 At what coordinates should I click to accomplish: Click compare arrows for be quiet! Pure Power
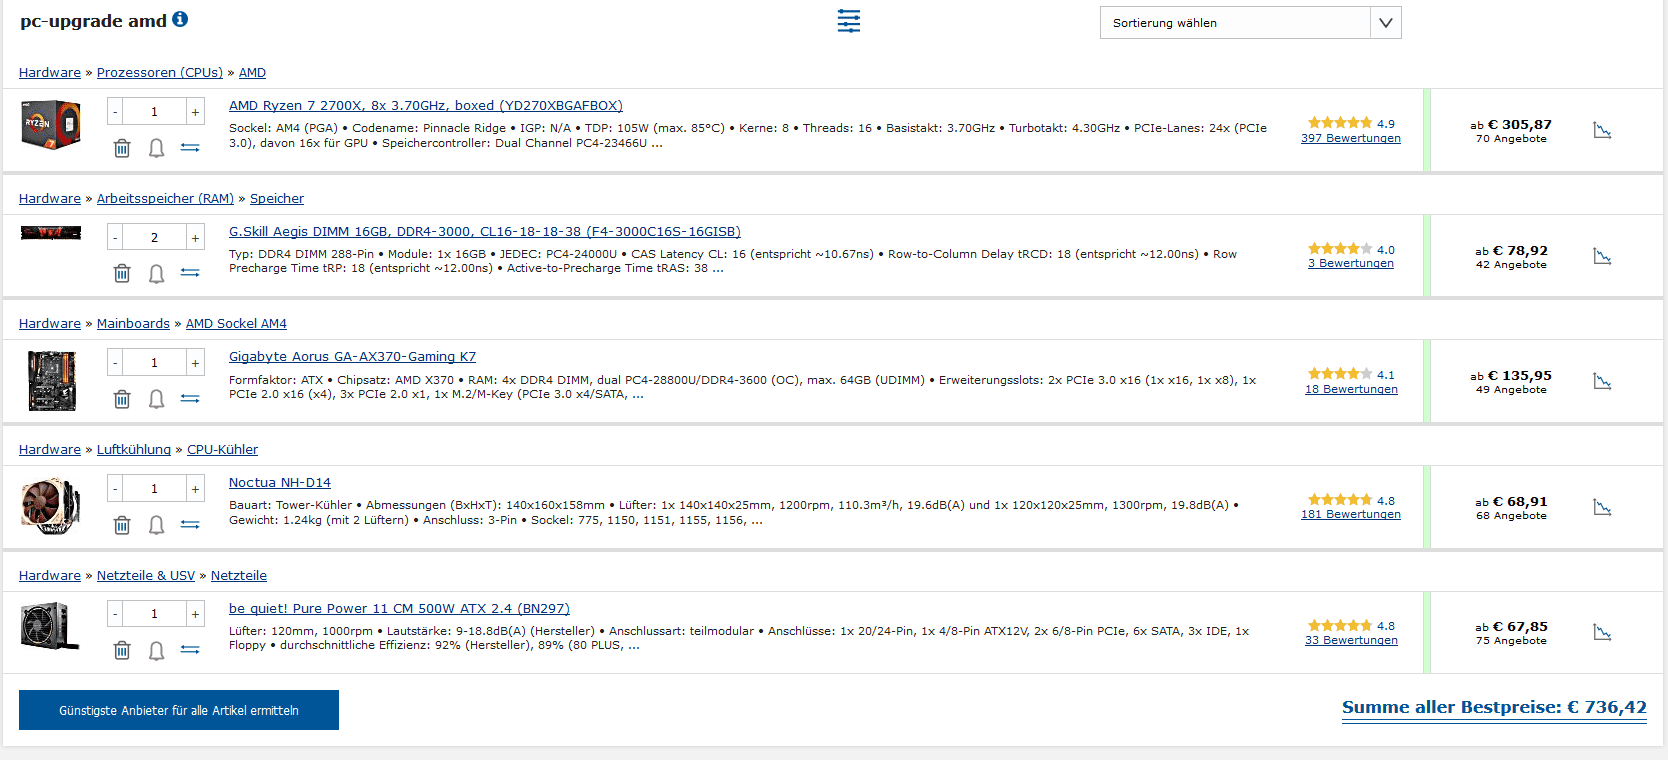(x=190, y=651)
